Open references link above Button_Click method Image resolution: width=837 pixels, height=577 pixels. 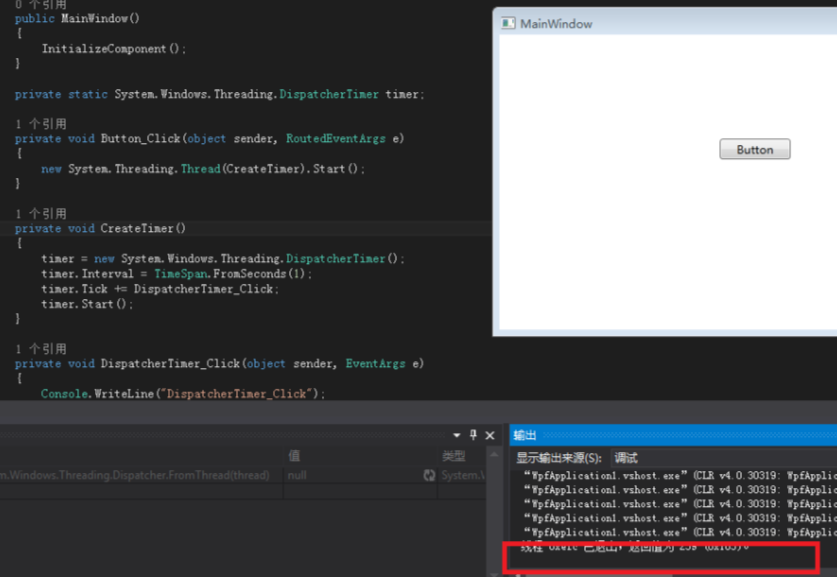(x=41, y=124)
